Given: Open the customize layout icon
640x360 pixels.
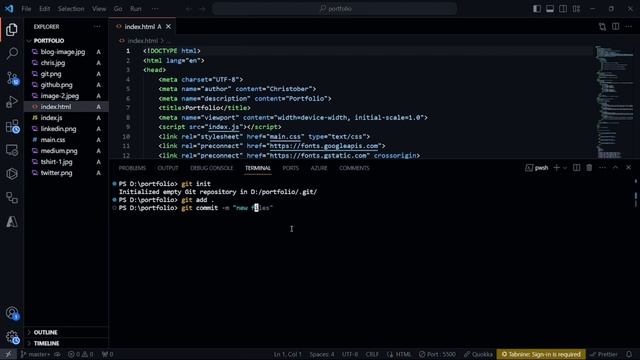Looking at the screenshot, I should point(576,9).
